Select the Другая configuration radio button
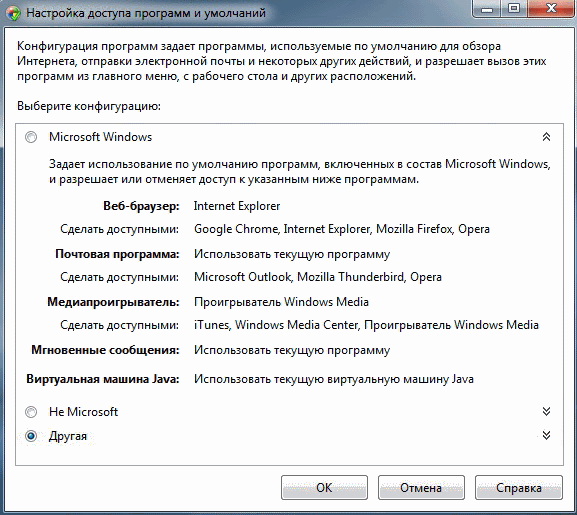The width and height of the screenshot is (577, 515). (x=31, y=436)
